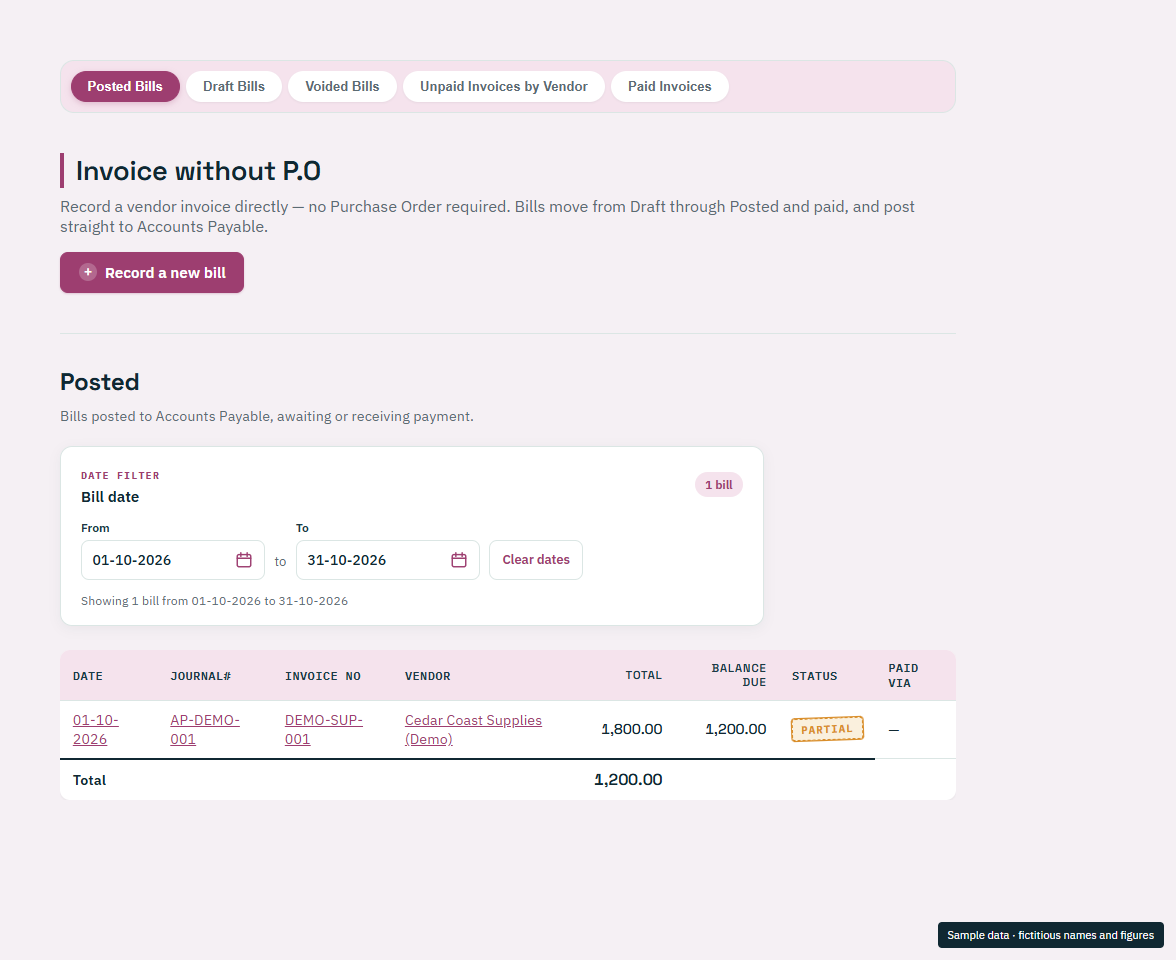This screenshot has width=1176, height=960.
Task: Focus the From date field 01-10-2026
Action: pos(172,560)
